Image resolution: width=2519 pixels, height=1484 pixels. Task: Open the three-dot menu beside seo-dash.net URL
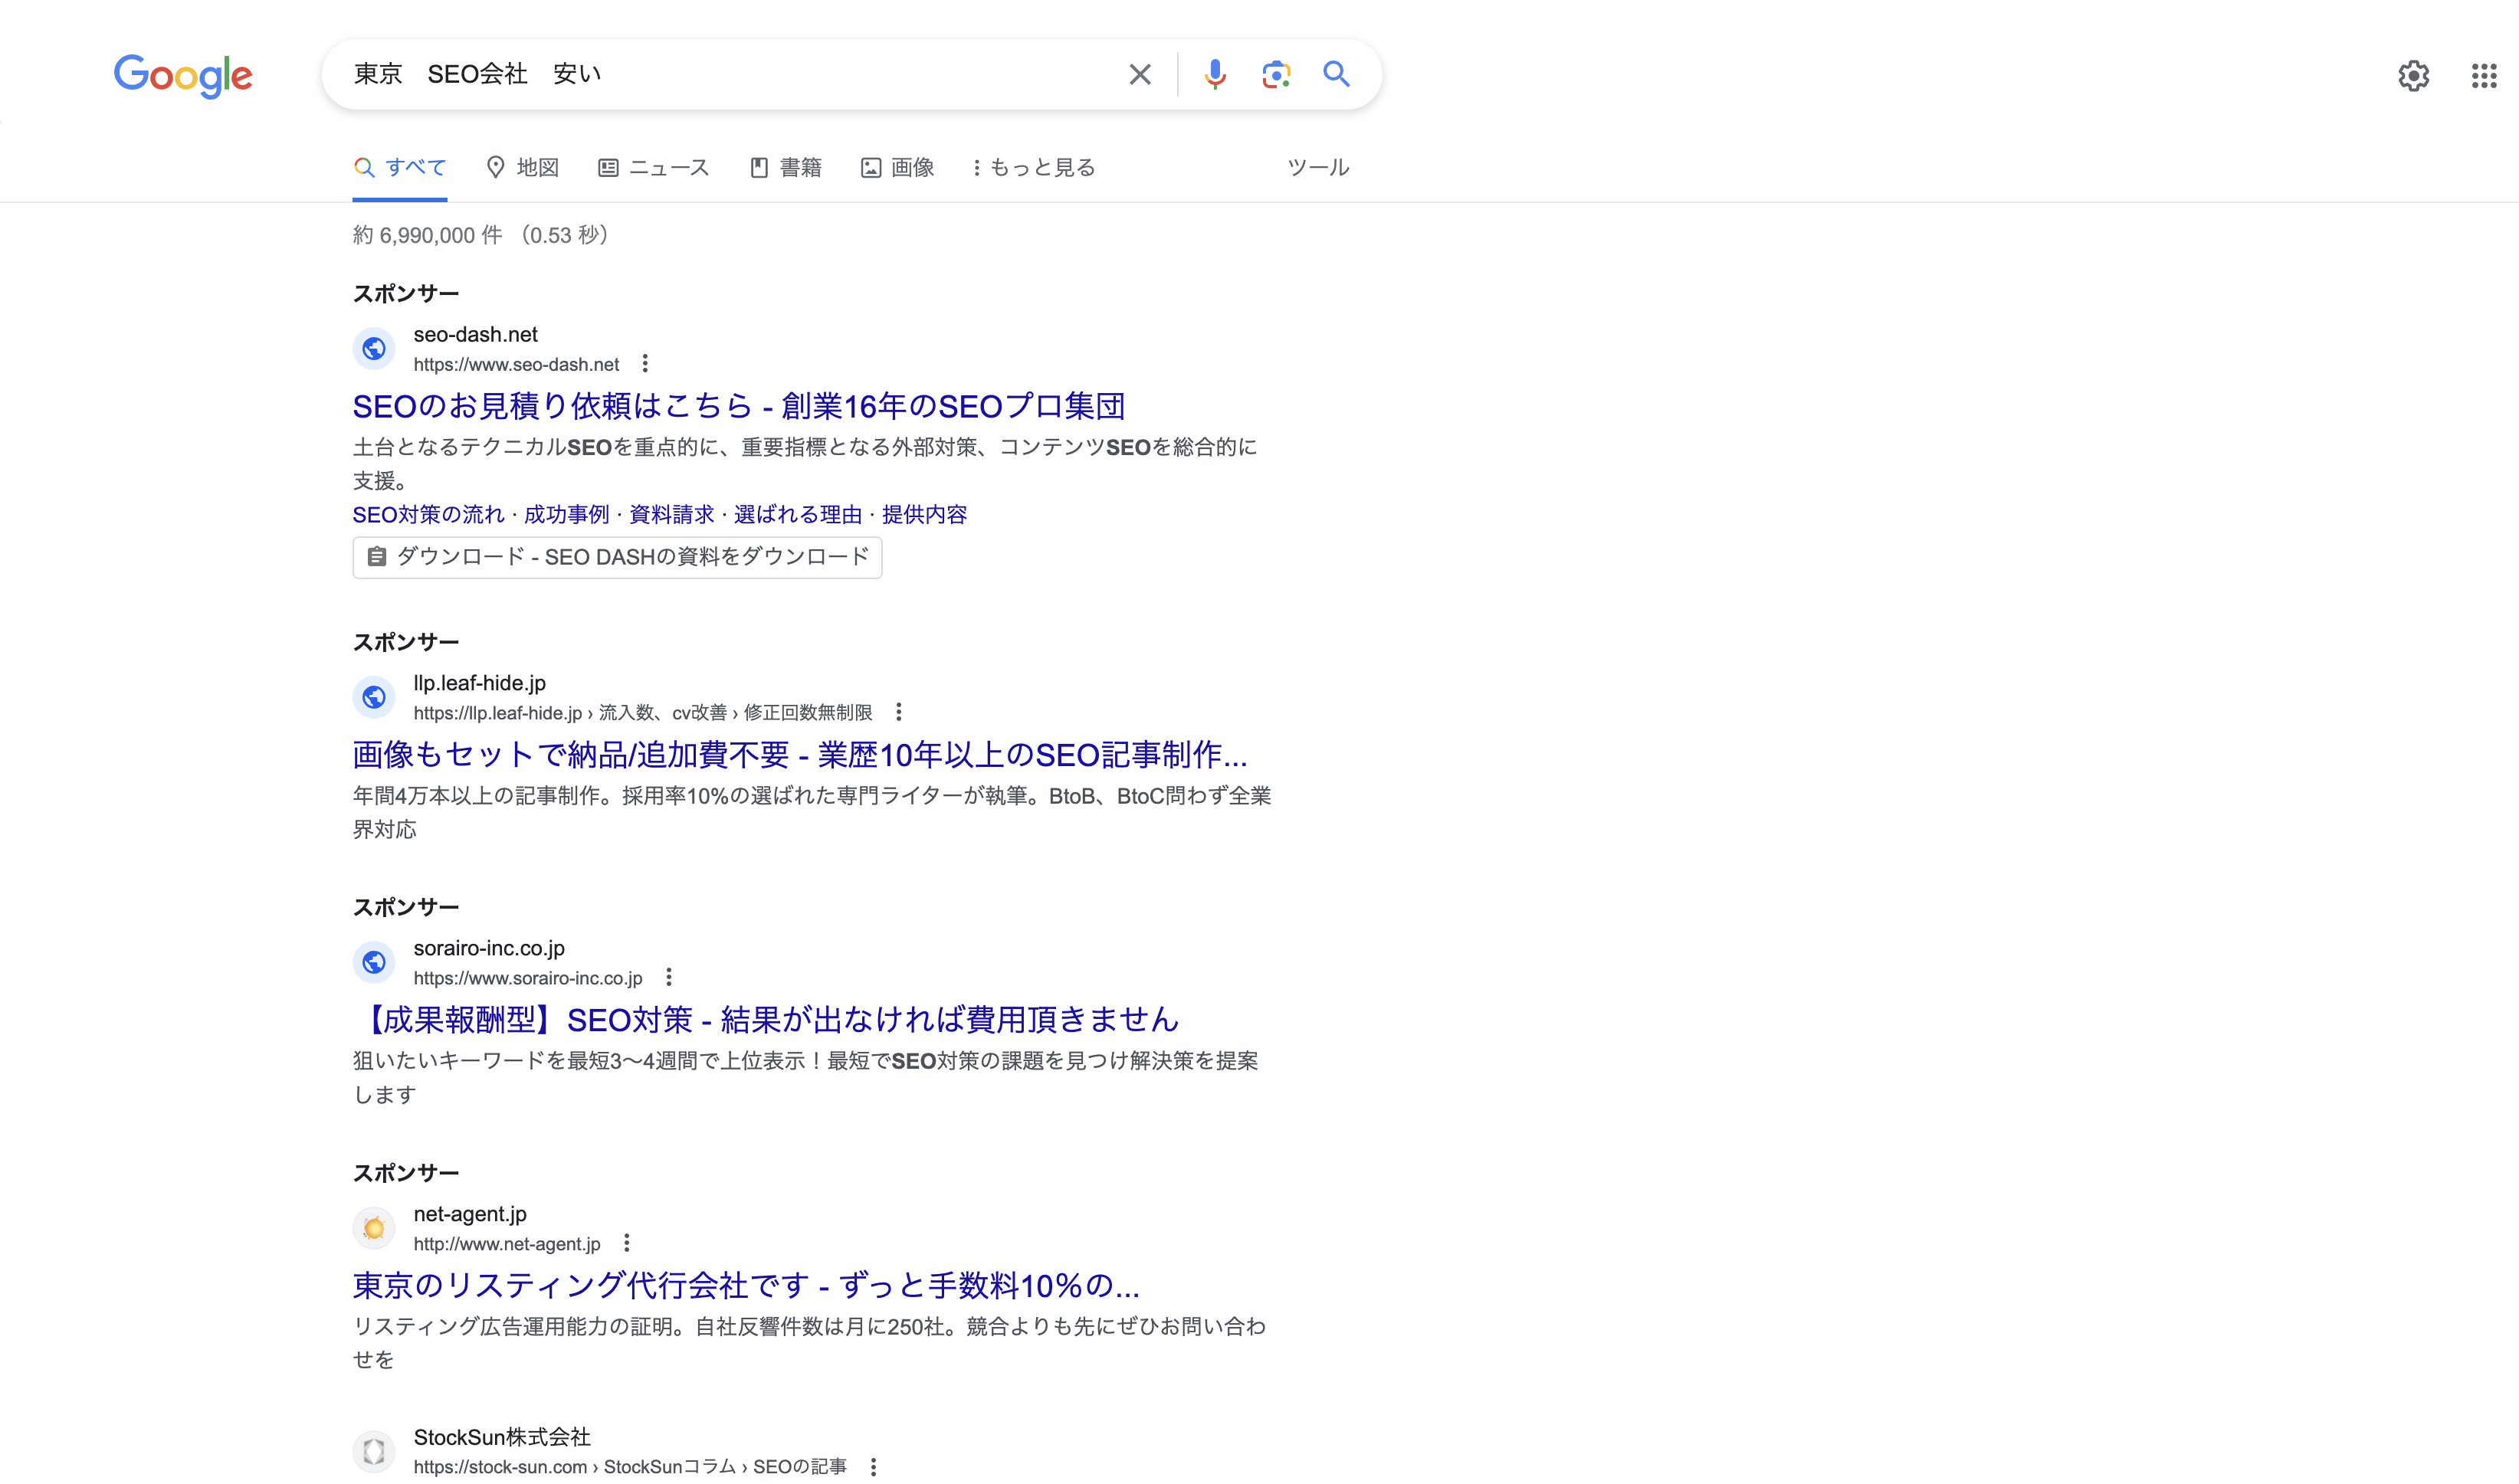[x=645, y=364]
